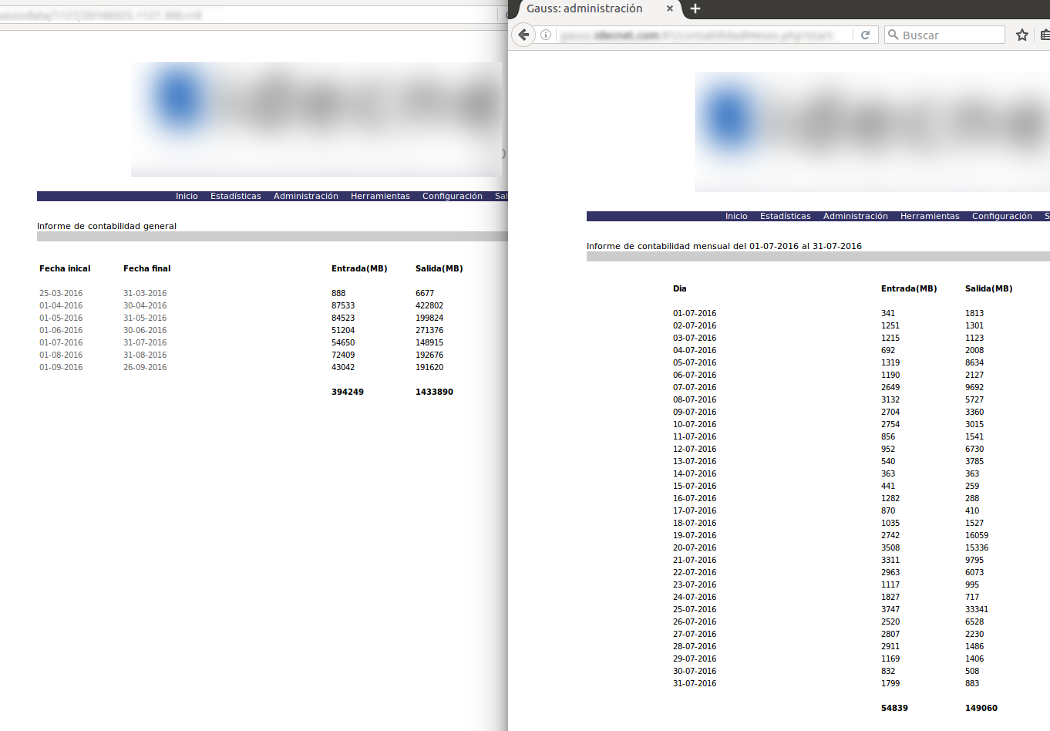The width and height of the screenshot is (1050, 731).
Task: Open Estadísticas in the right window menu
Action: pos(785,216)
